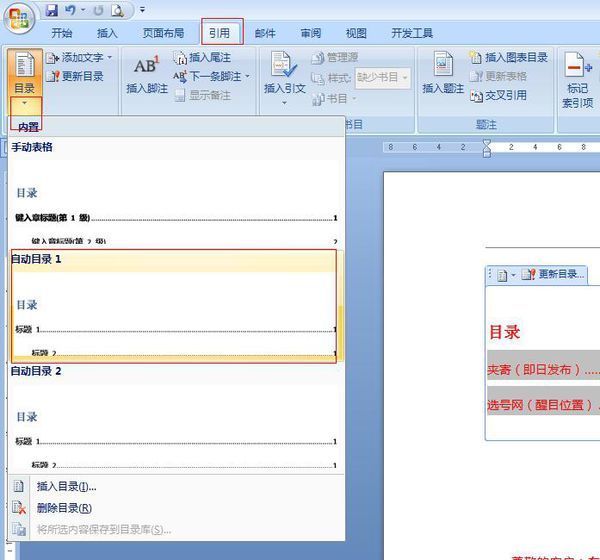The height and width of the screenshot is (560, 600).
Task: Open the undo history dropdown arrow
Action: pyautogui.click(x=83, y=10)
